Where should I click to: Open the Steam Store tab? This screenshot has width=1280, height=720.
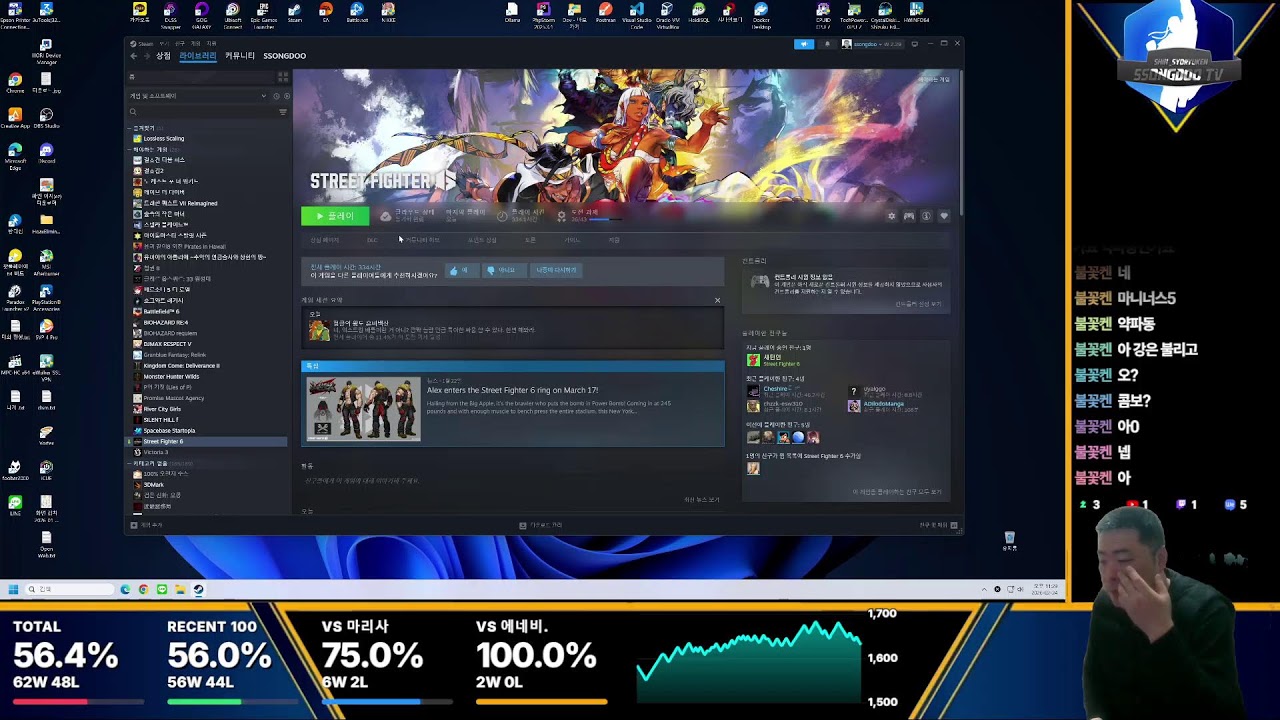pyautogui.click(x=163, y=56)
